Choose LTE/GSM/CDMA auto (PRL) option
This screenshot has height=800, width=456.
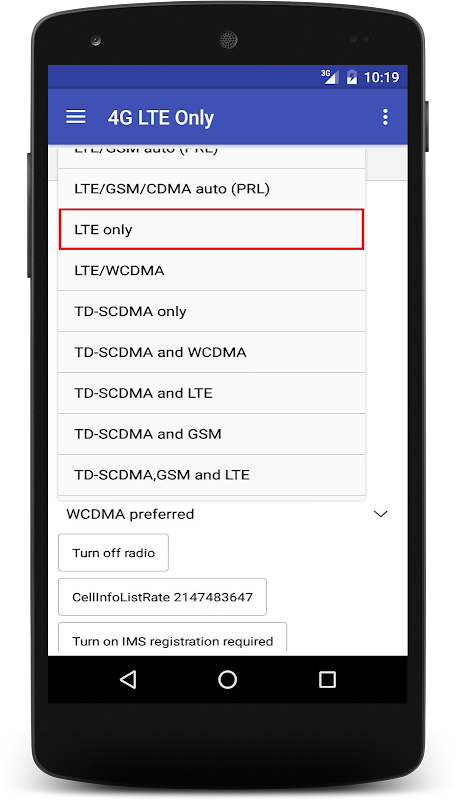coord(211,189)
